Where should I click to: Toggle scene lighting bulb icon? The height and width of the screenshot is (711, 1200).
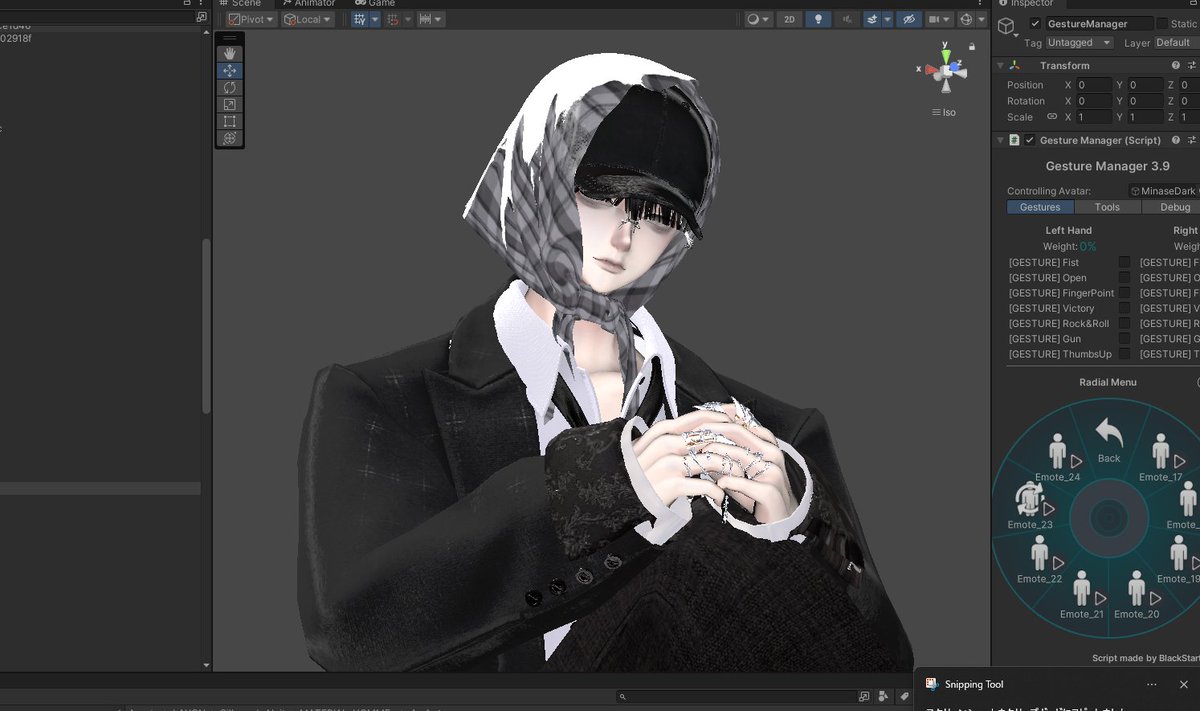click(x=818, y=19)
